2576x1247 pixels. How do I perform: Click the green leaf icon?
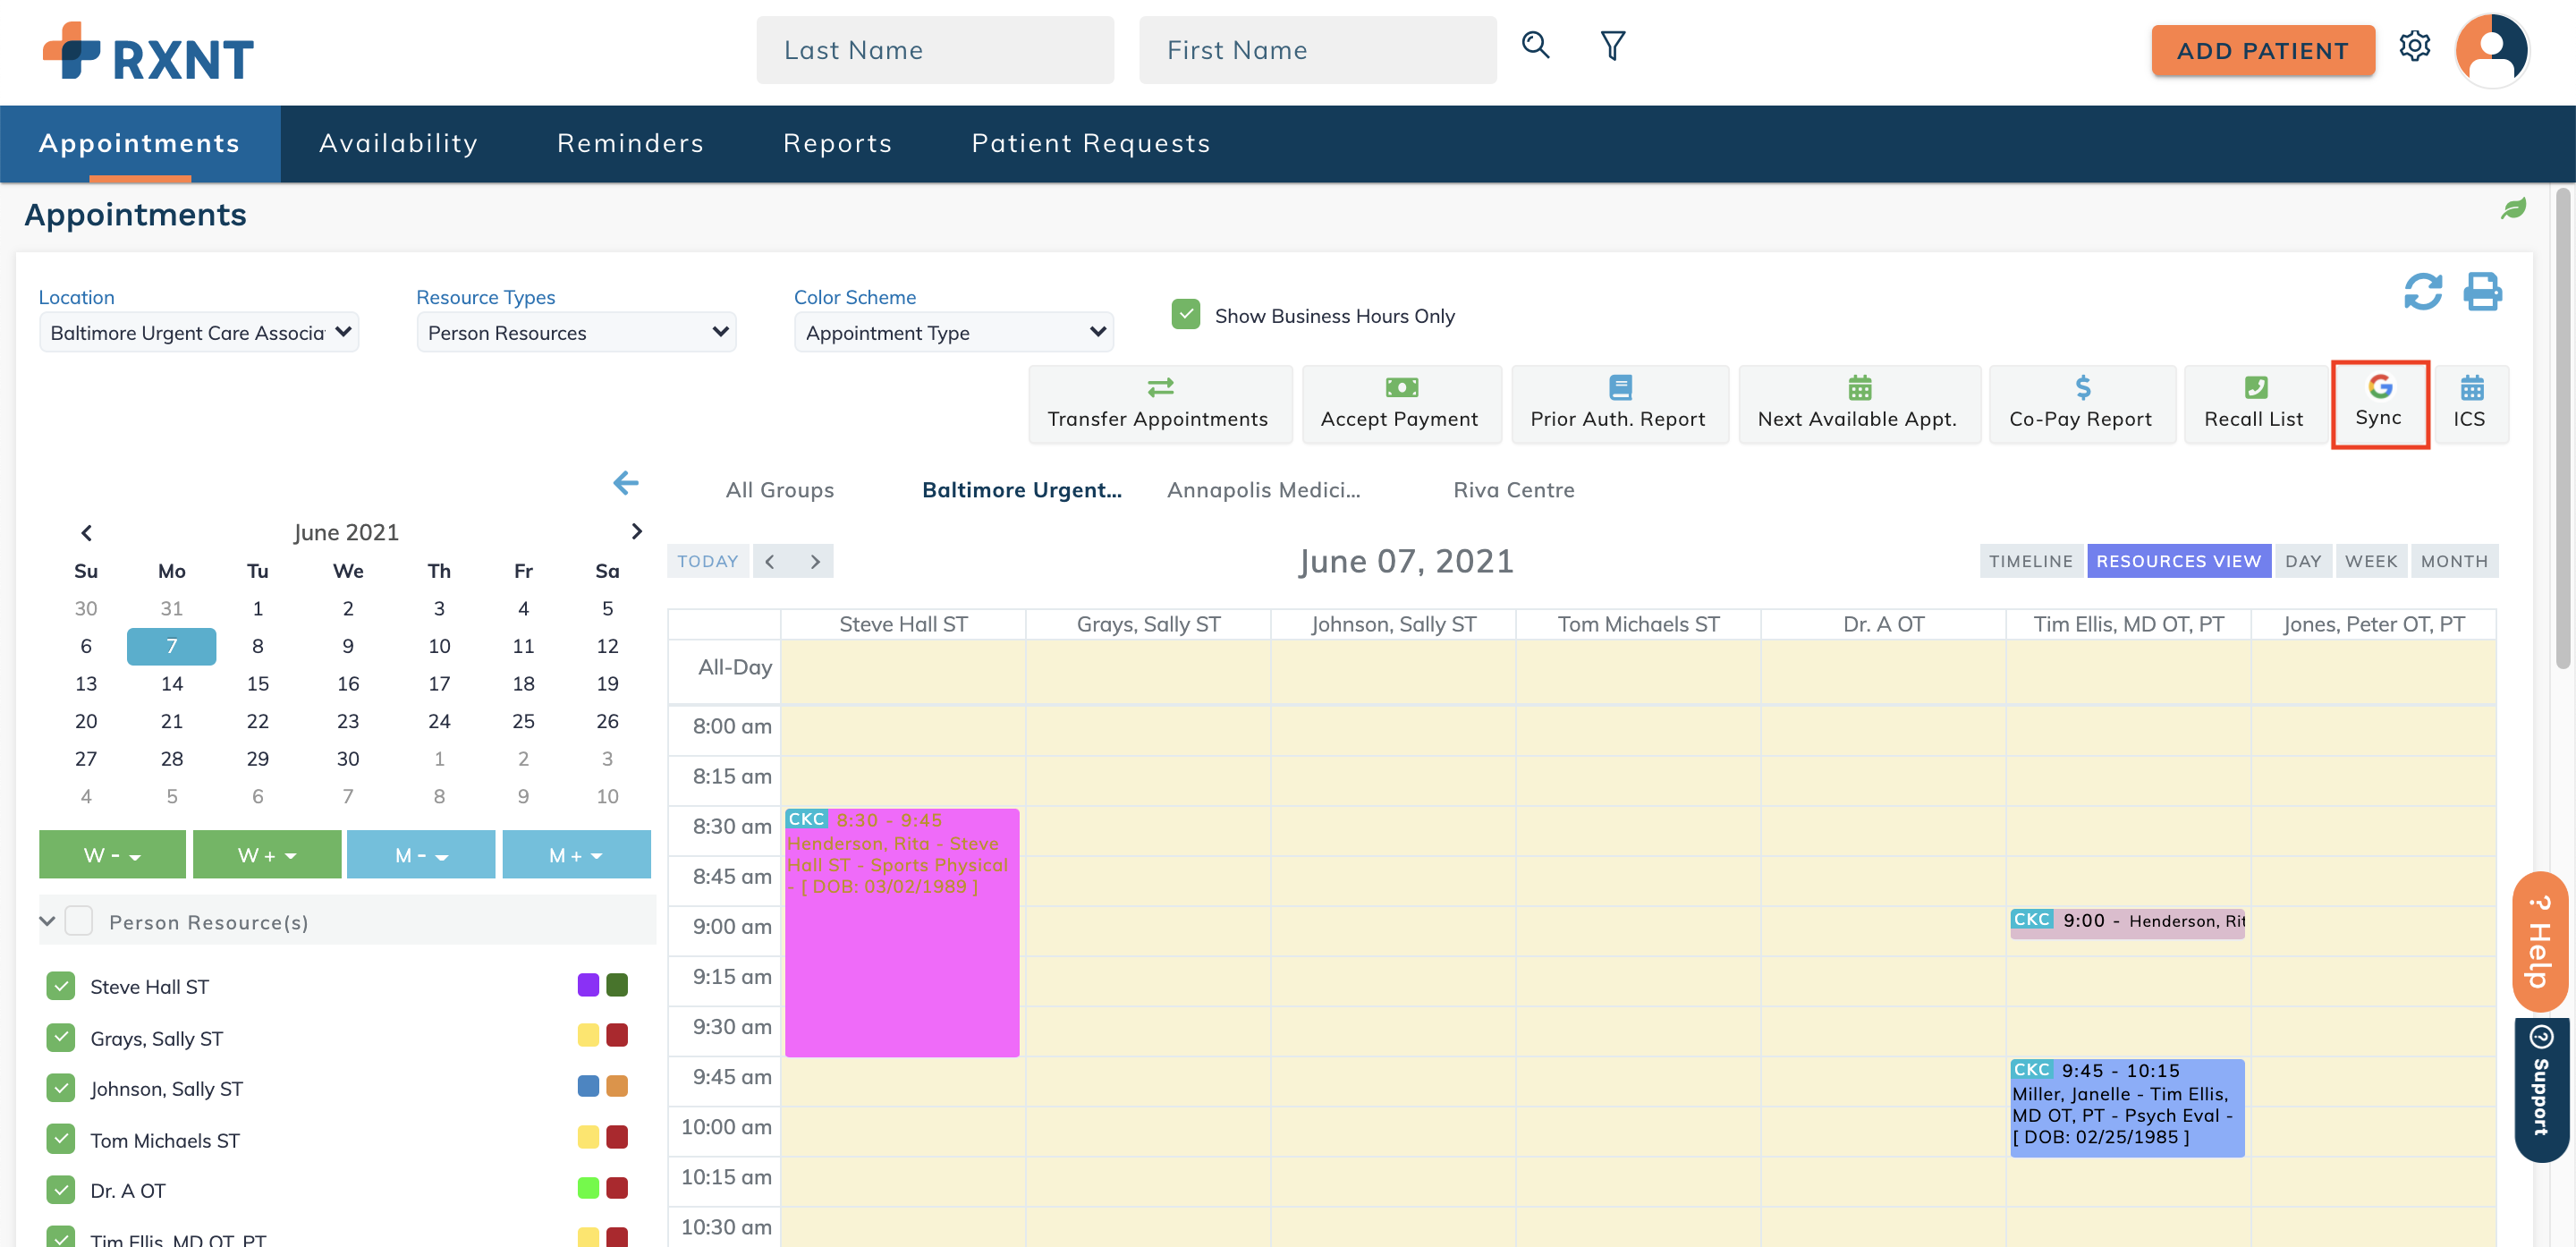click(x=2513, y=208)
